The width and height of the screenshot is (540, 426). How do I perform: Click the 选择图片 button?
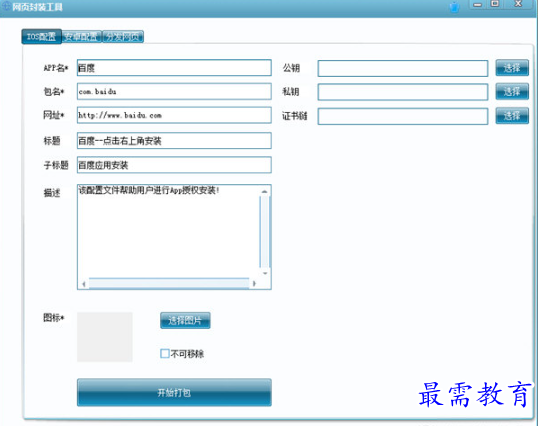coord(185,320)
